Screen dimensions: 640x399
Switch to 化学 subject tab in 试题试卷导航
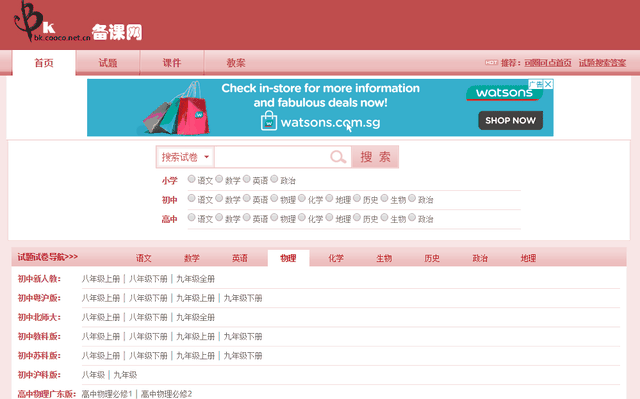[x=336, y=258]
